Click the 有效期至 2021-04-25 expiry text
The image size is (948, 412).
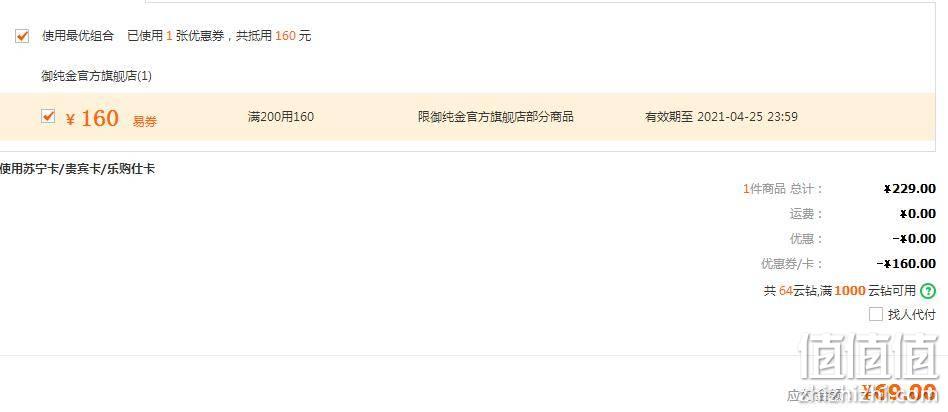click(x=721, y=117)
